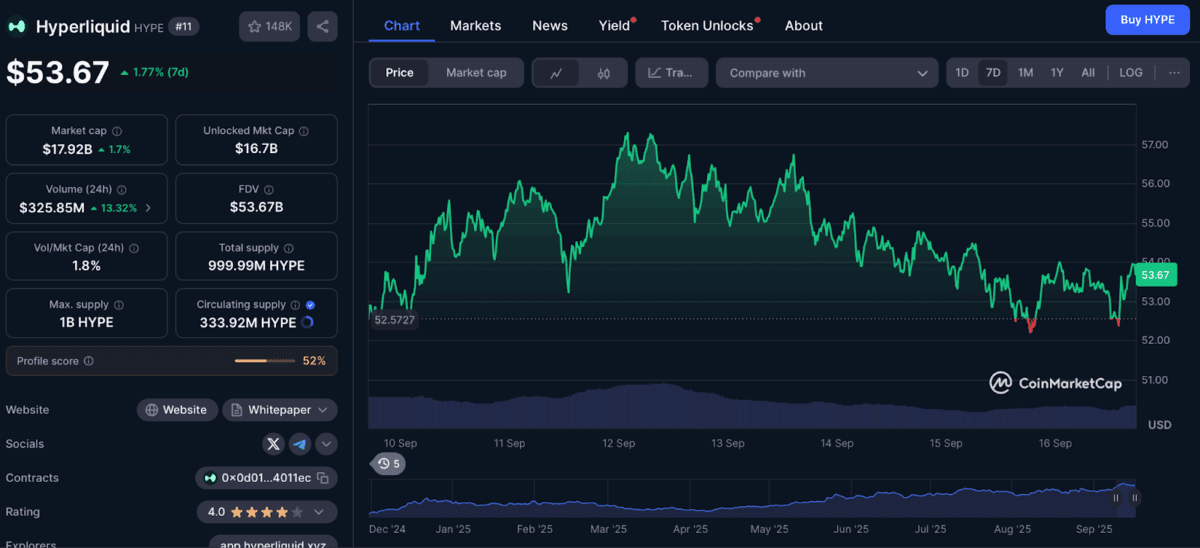
Task: Click the share icon next to watchlist
Action: [x=322, y=26]
